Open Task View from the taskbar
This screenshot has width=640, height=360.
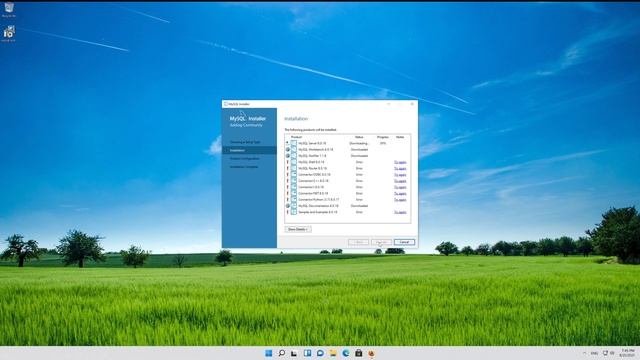click(x=294, y=353)
